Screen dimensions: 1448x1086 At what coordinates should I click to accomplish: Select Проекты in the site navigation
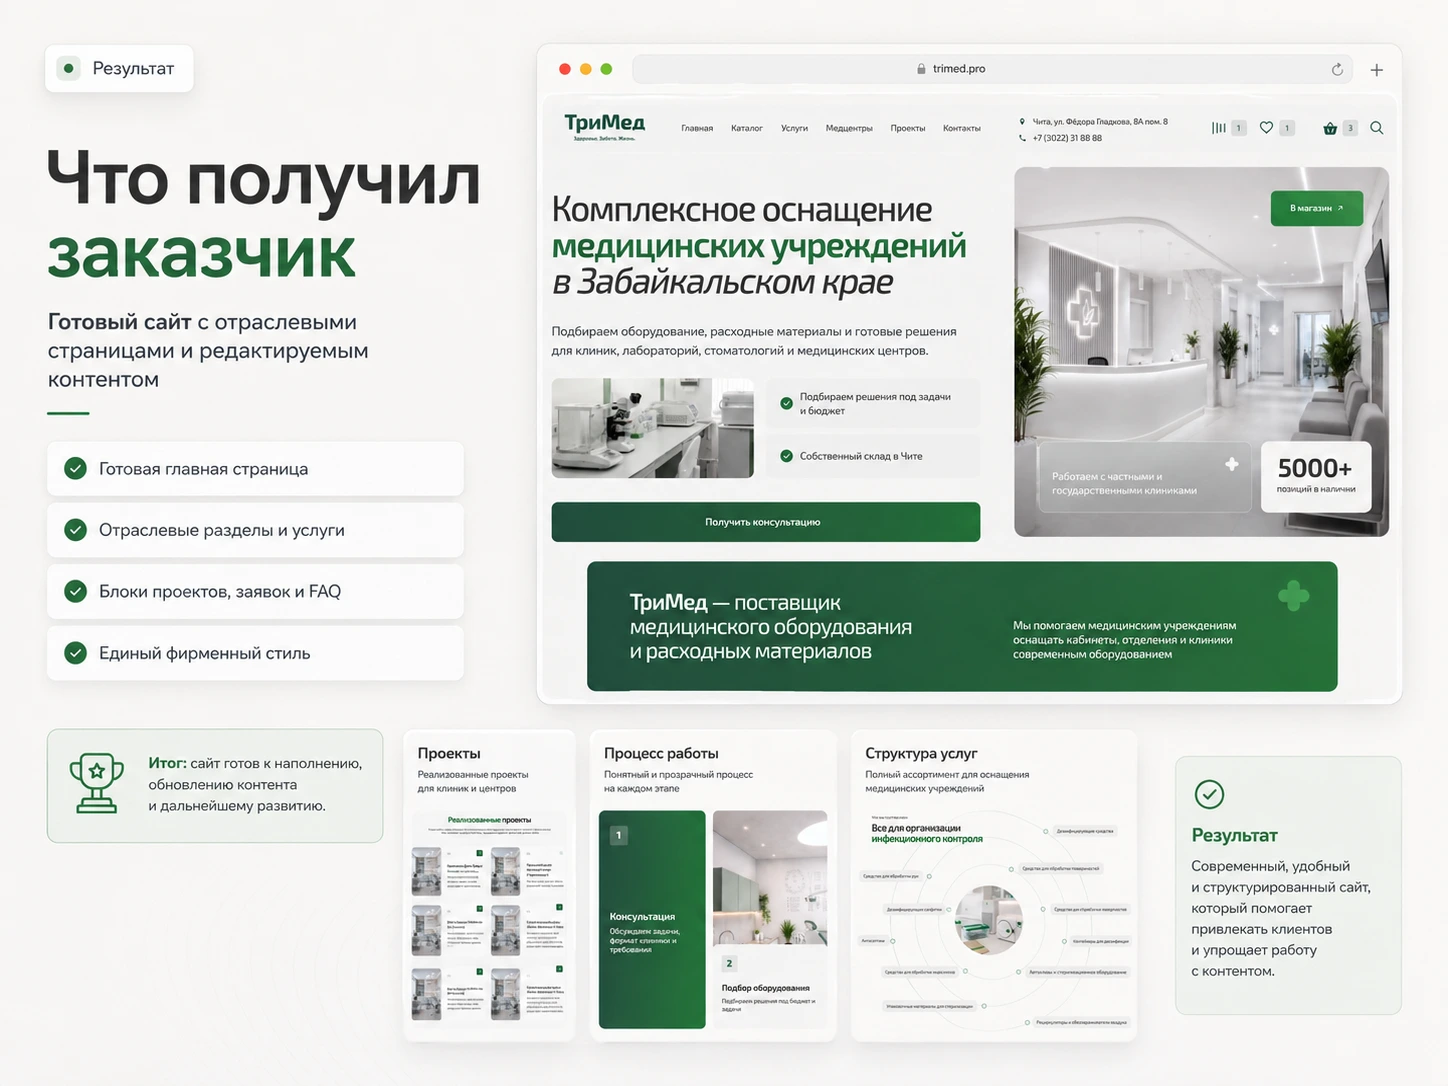908,128
